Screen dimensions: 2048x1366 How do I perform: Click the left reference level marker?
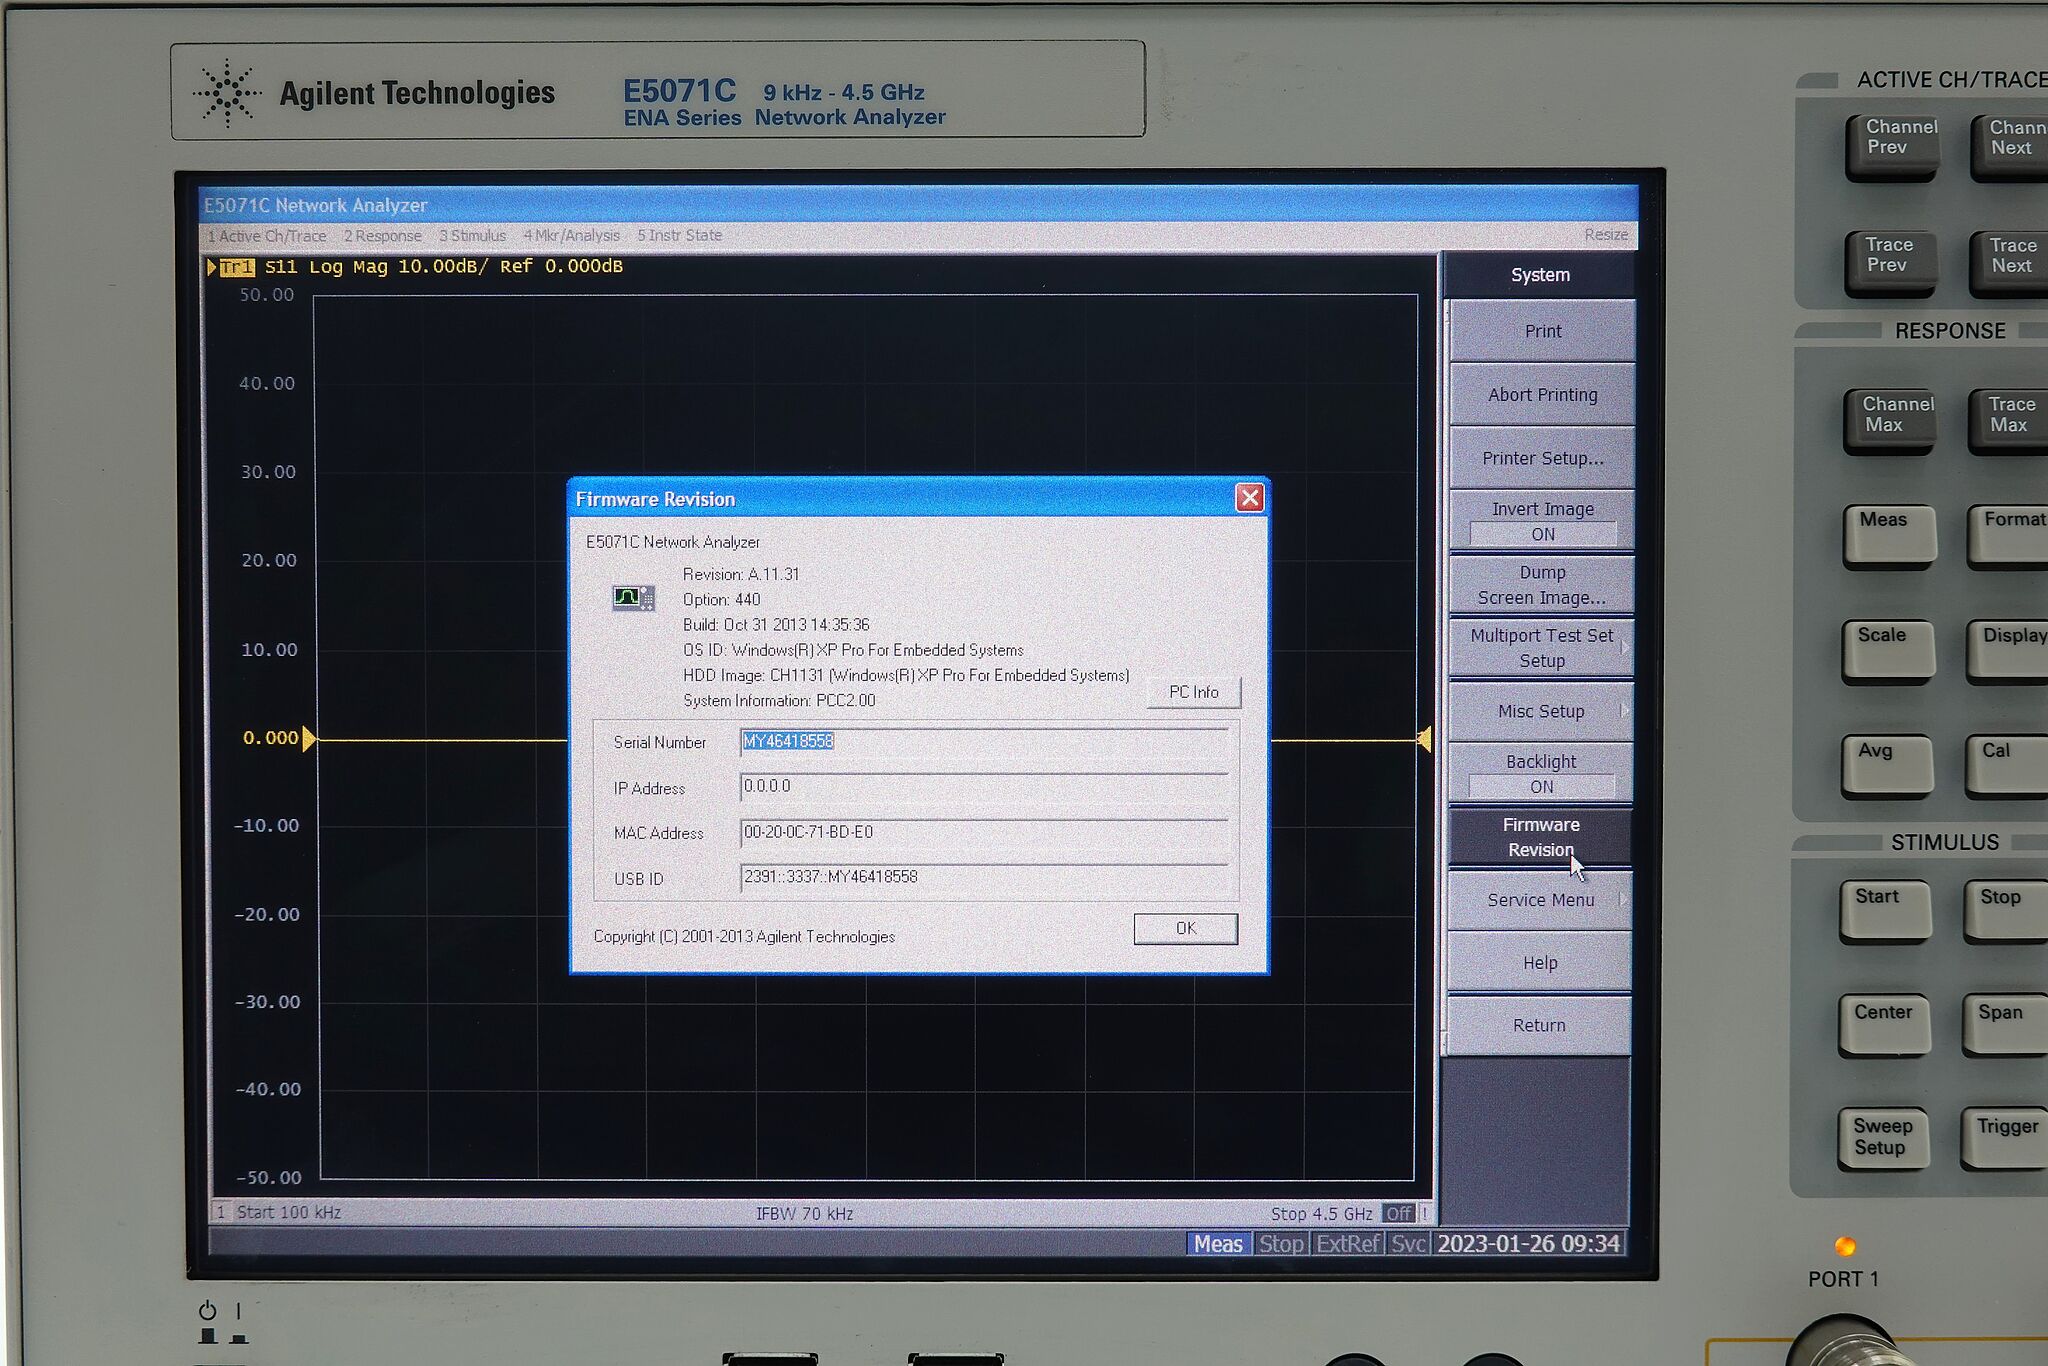[309, 738]
